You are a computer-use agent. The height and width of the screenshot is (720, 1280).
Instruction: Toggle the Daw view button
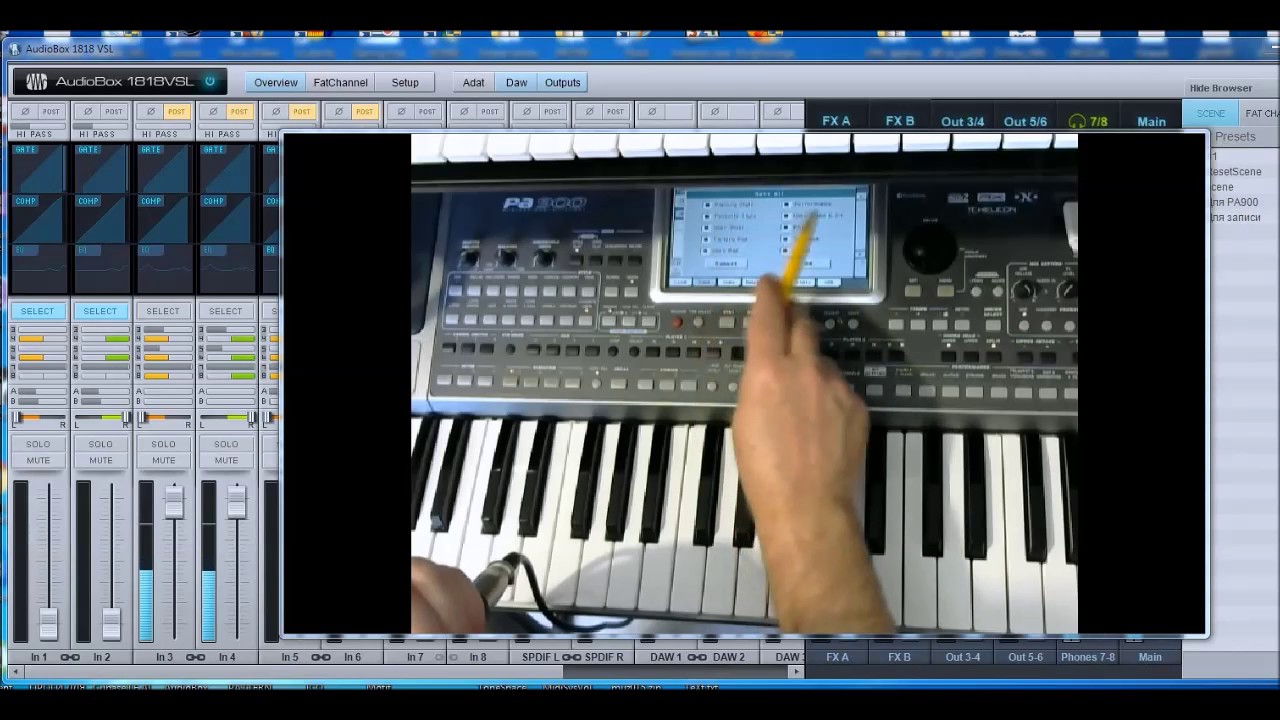click(517, 82)
